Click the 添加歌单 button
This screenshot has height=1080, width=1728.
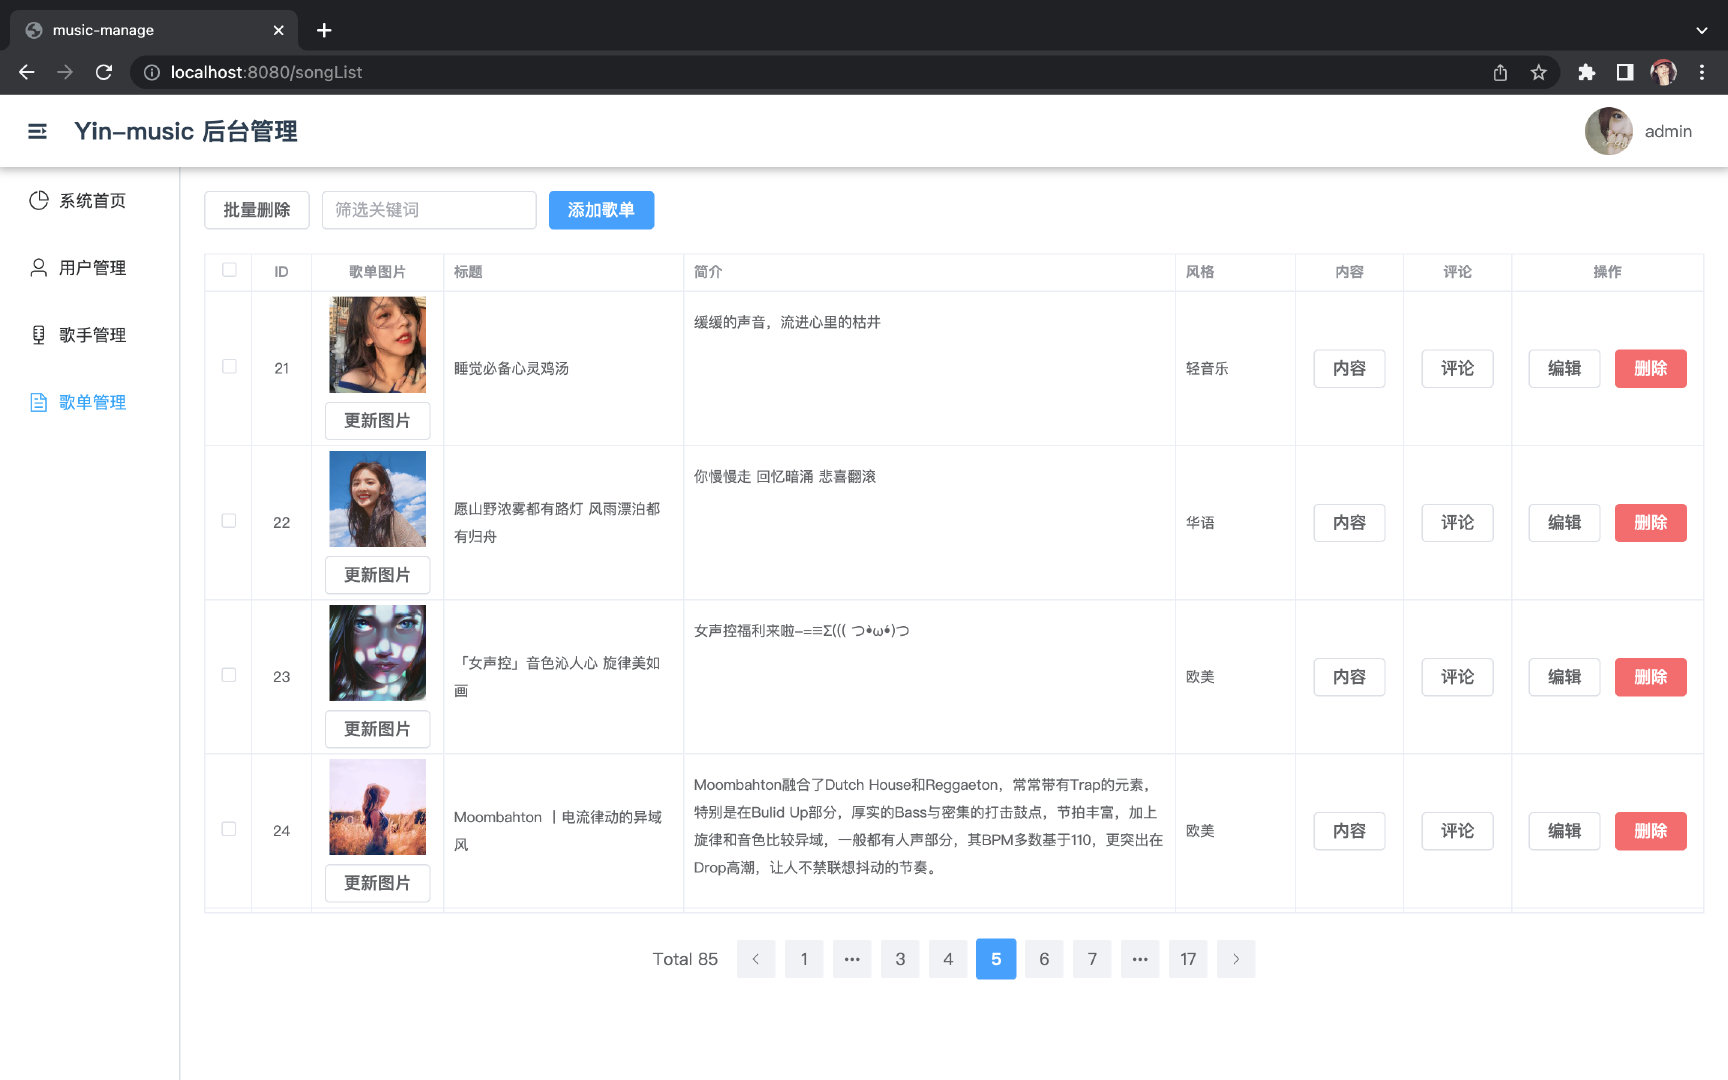coord(601,210)
